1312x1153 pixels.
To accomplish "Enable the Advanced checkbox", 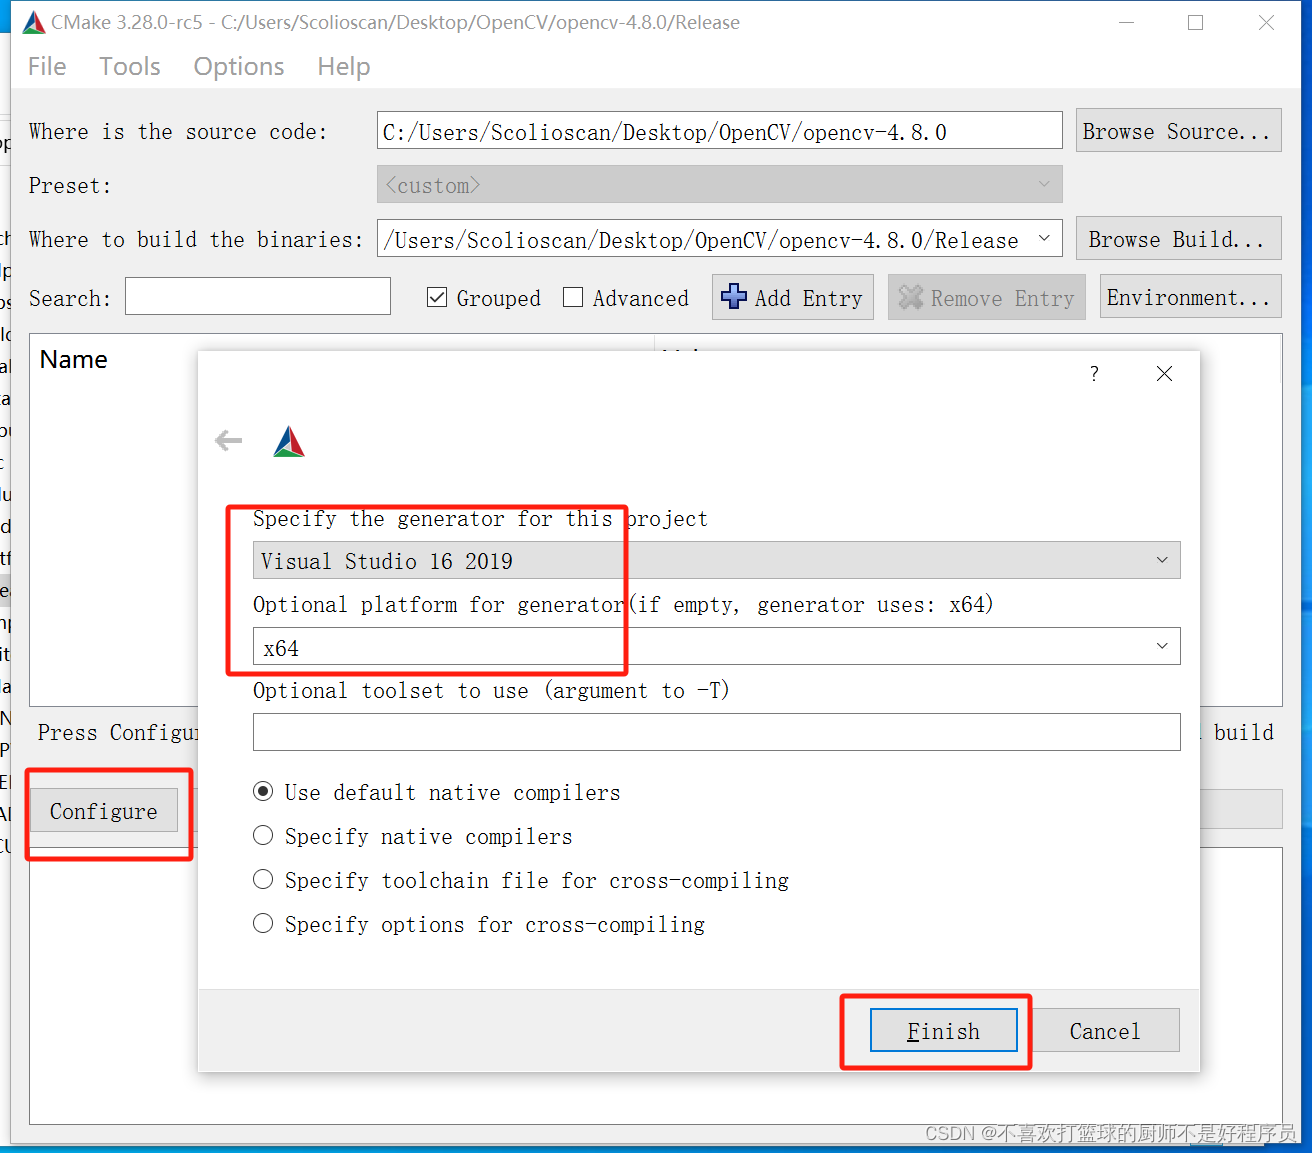I will click(573, 297).
